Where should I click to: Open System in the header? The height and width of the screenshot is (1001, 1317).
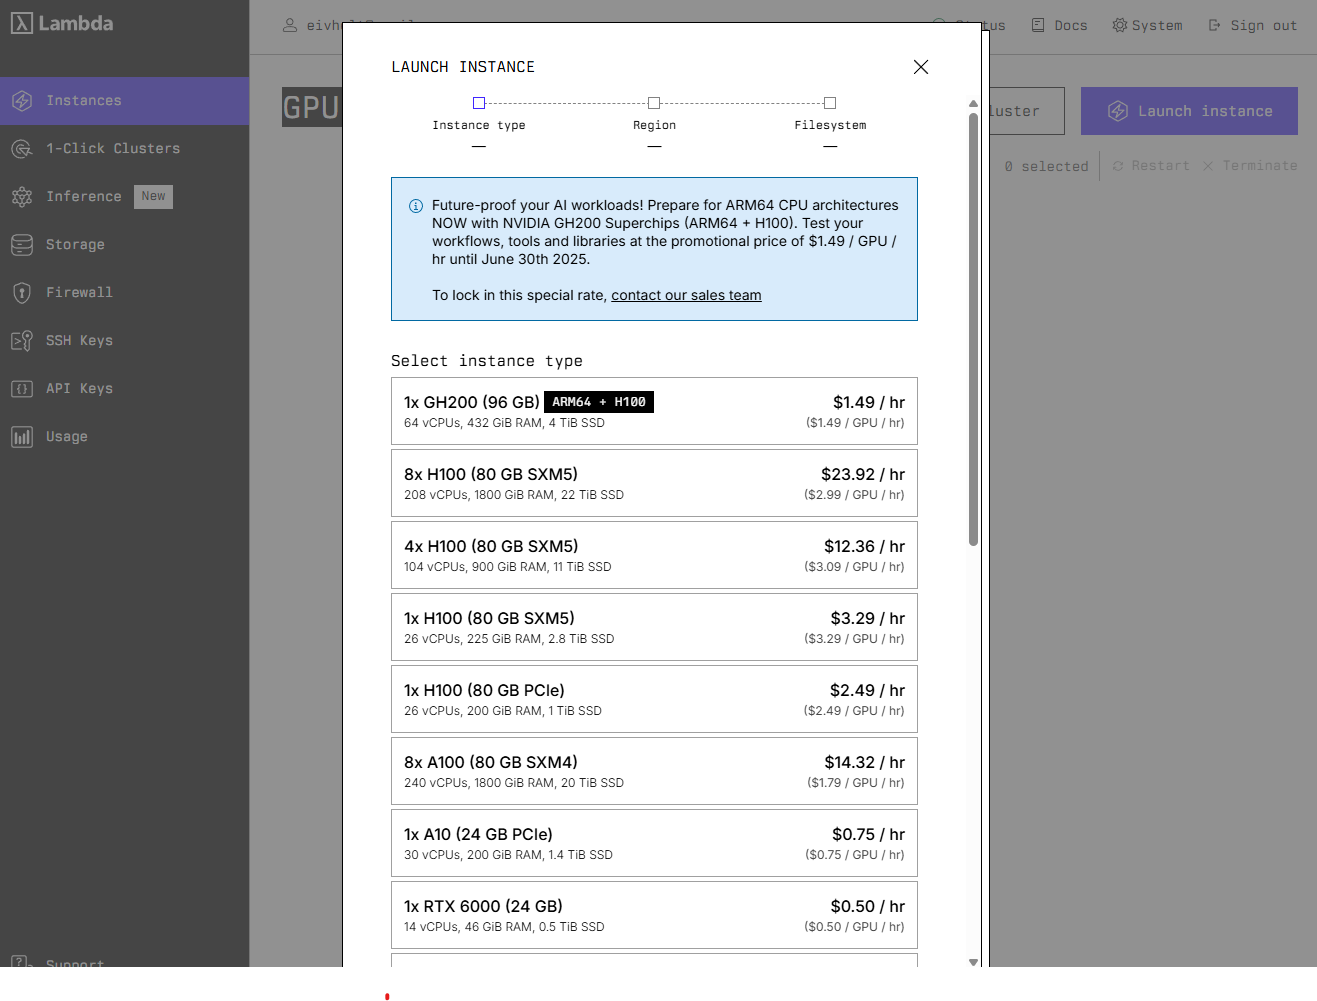[x=1147, y=25]
